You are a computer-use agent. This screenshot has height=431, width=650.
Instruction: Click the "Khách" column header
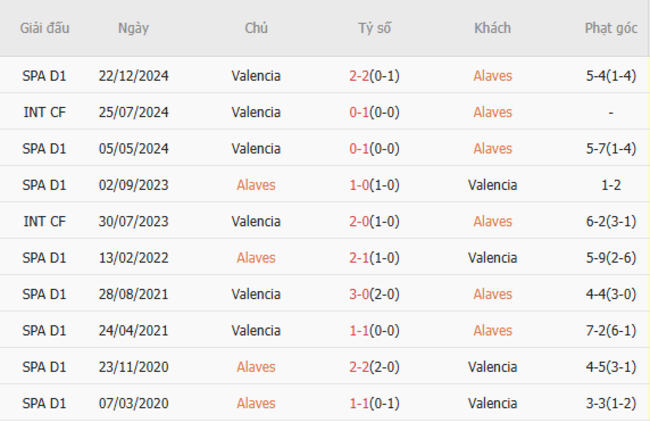point(492,28)
